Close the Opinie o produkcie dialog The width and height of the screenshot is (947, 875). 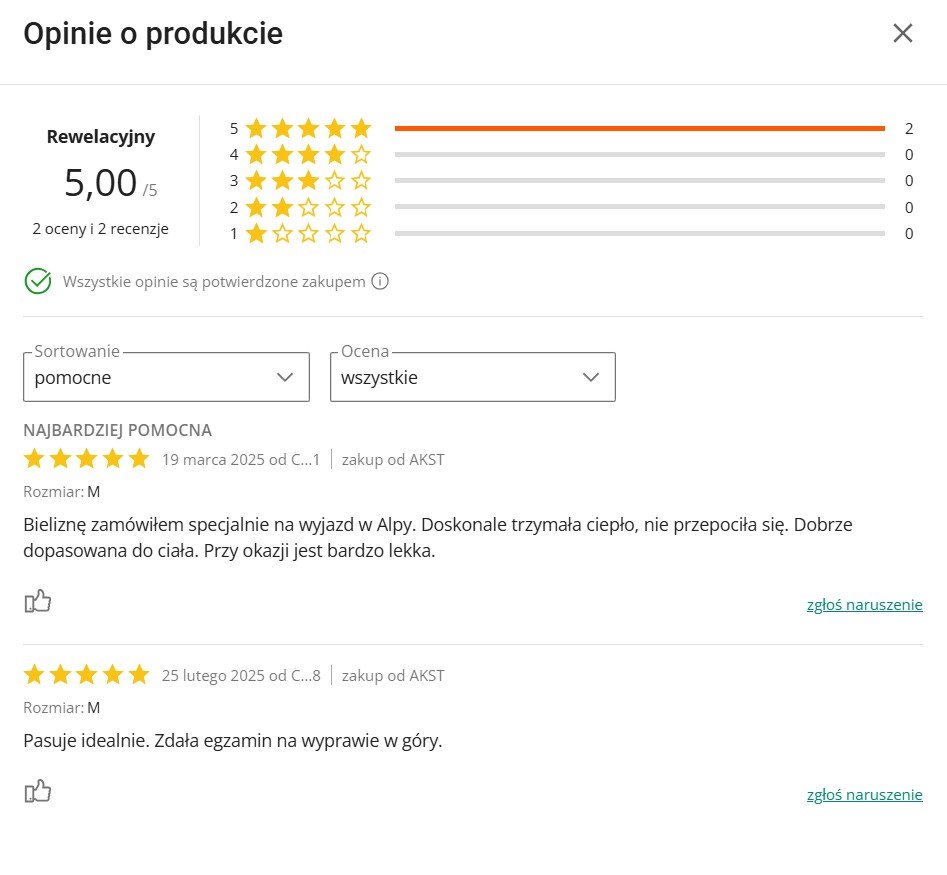tap(902, 33)
